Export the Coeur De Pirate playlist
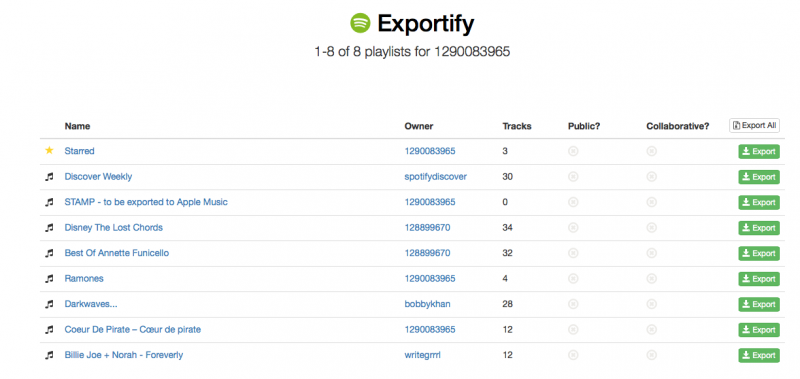 point(759,330)
